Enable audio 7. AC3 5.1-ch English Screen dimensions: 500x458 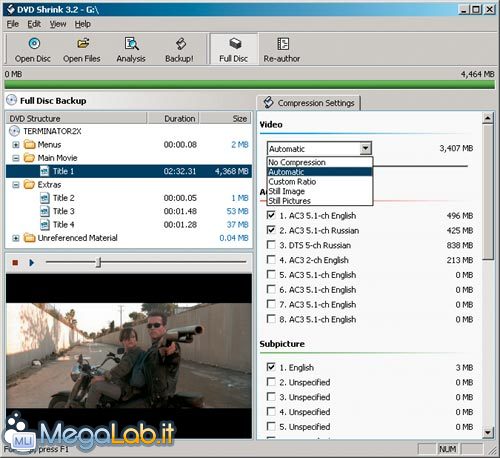point(271,304)
